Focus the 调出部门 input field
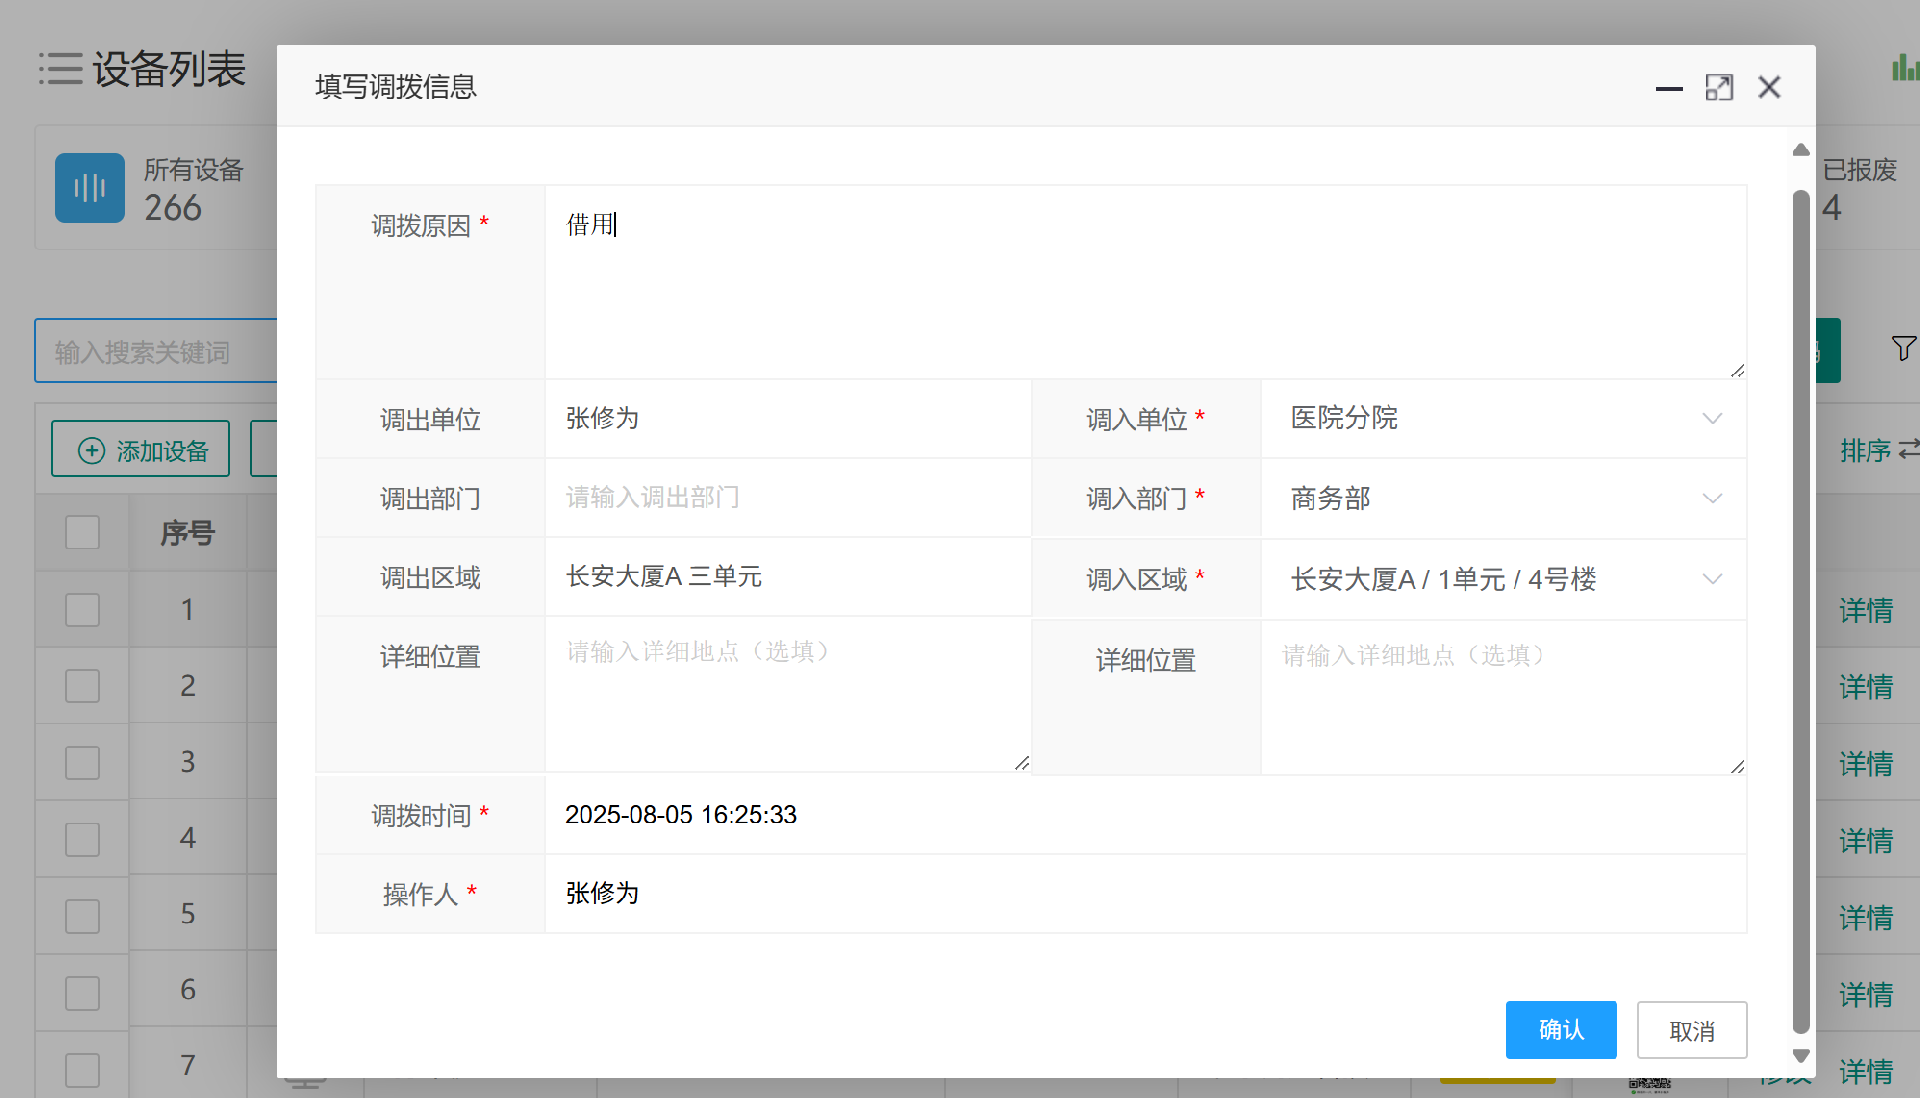This screenshot has width=1920, height=1098. pos(787,498)
